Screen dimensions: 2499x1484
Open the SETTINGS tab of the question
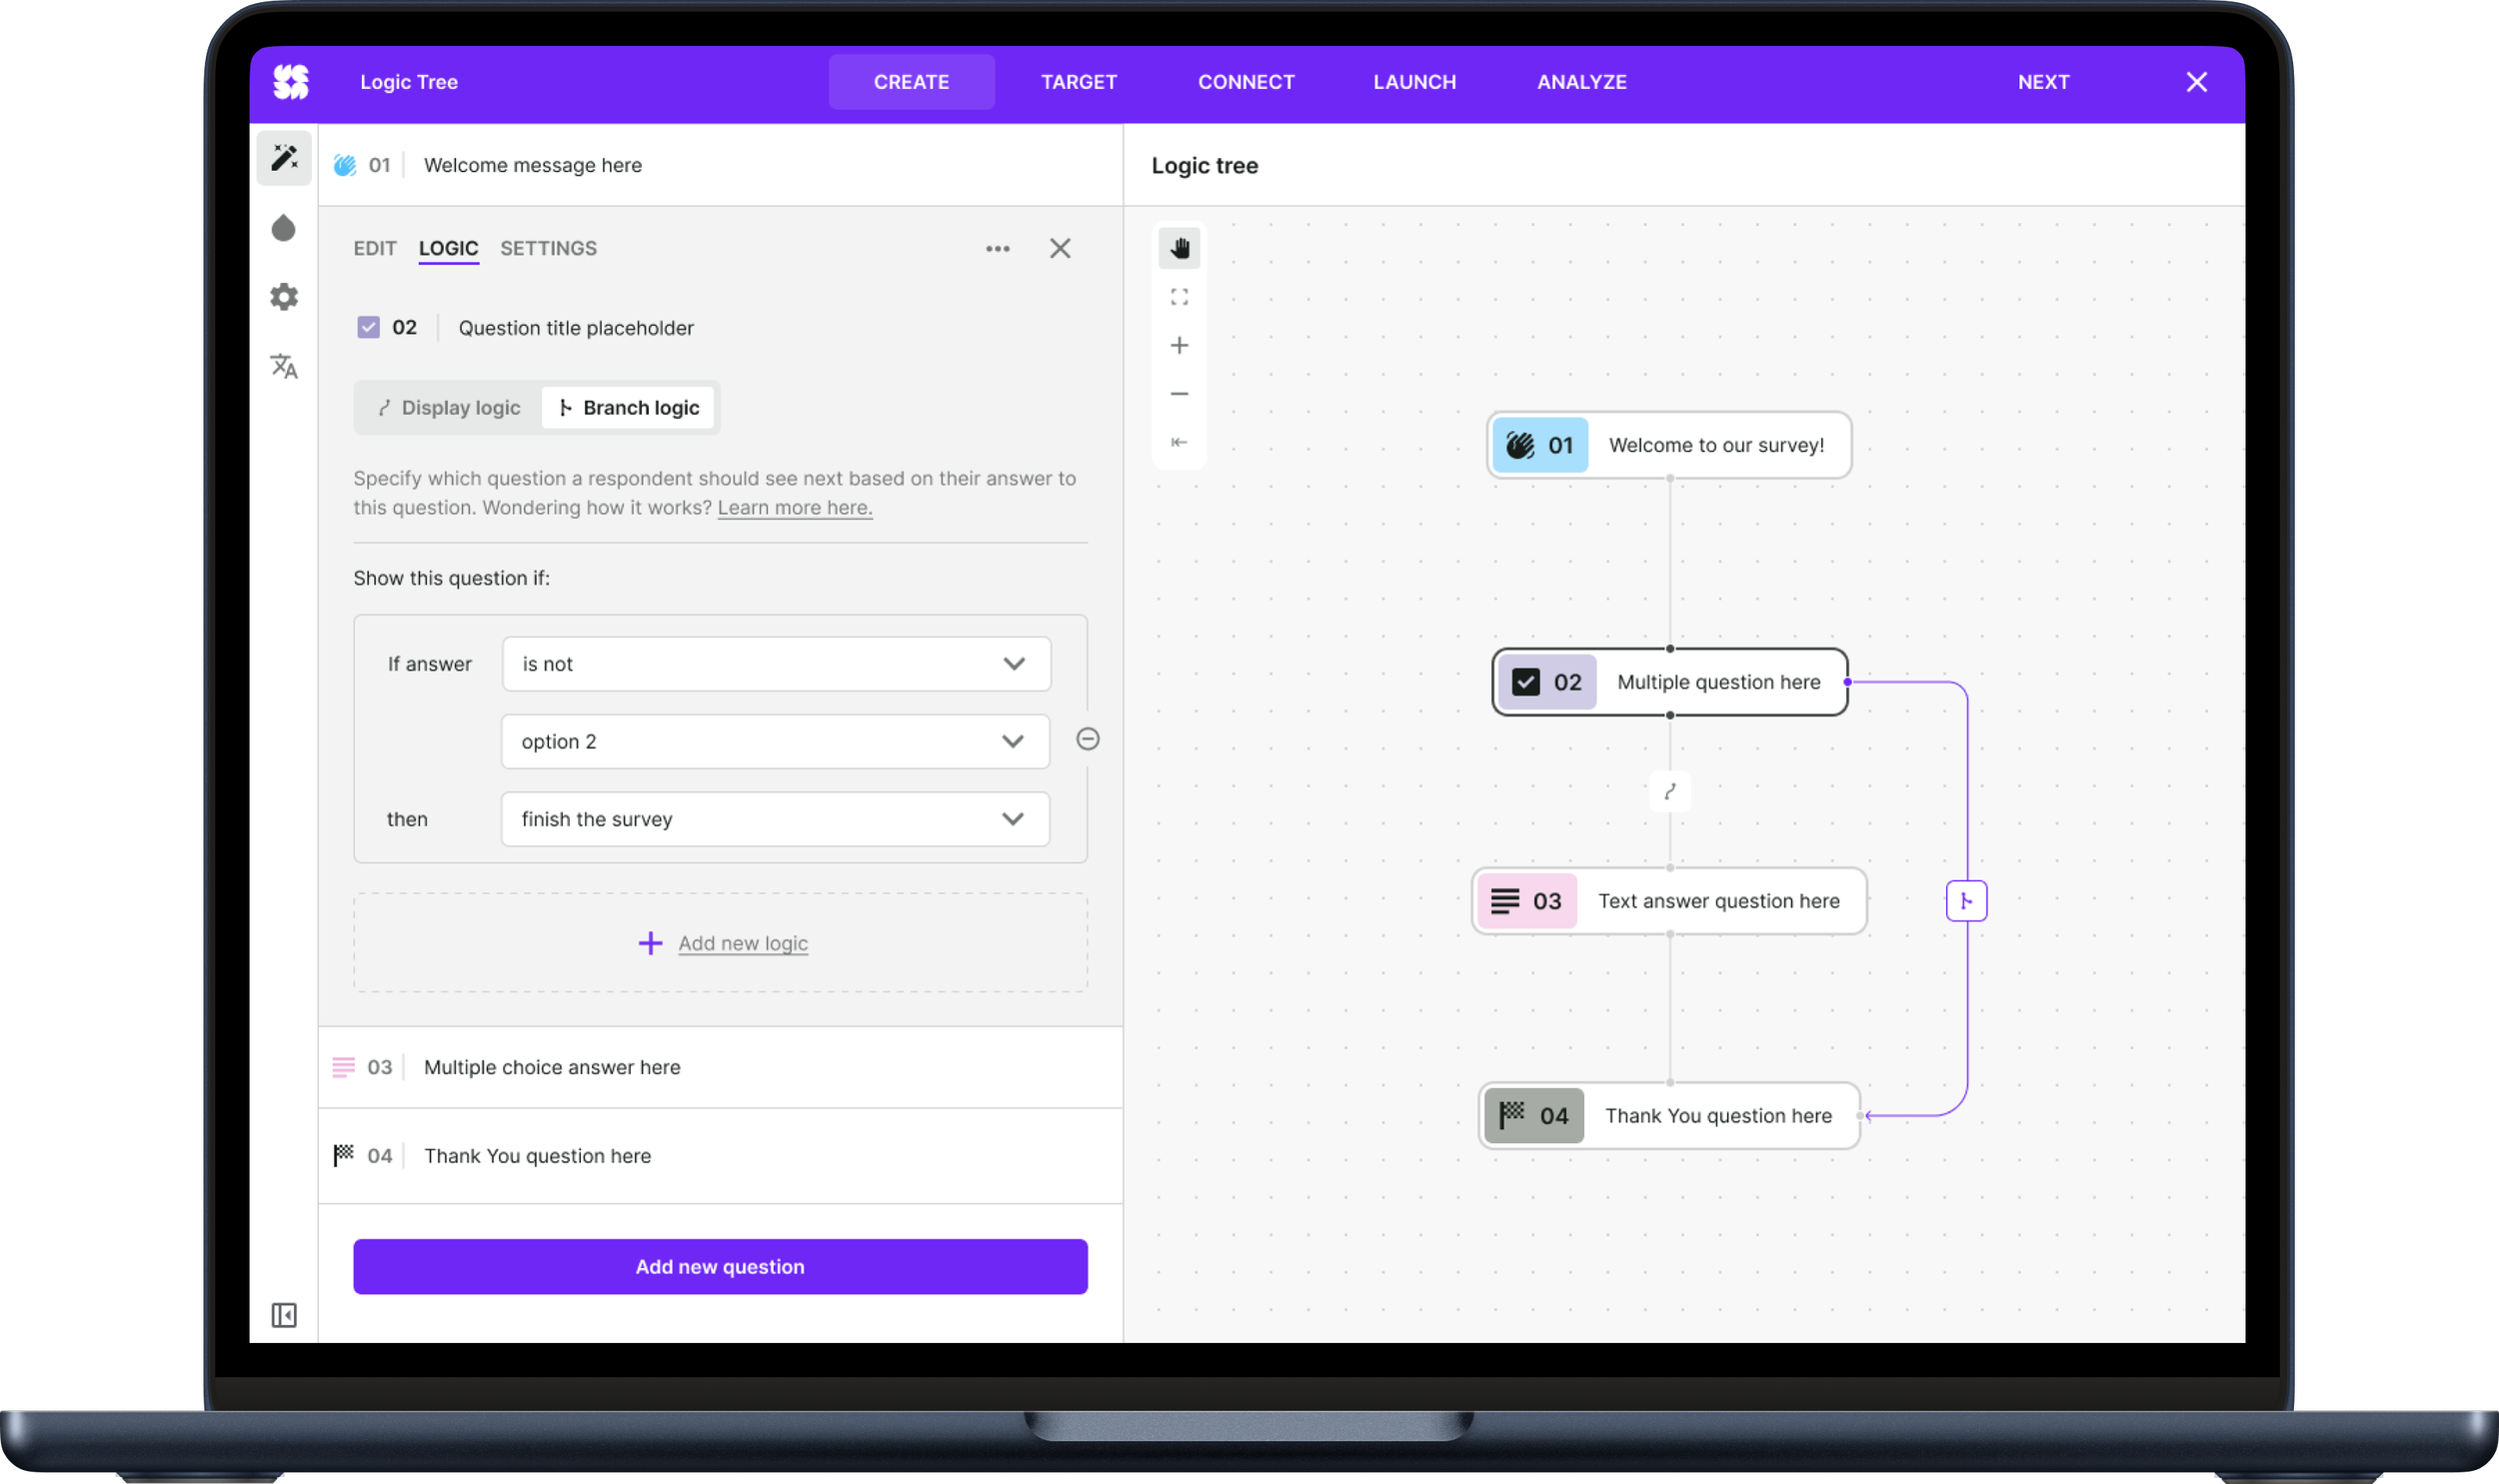point(548,248)
